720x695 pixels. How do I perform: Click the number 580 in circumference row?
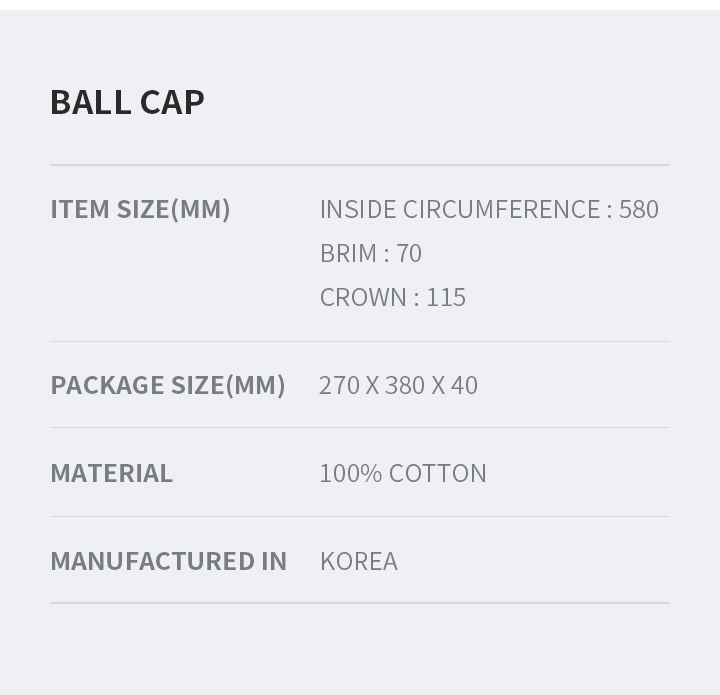click(x=639, y=209)
